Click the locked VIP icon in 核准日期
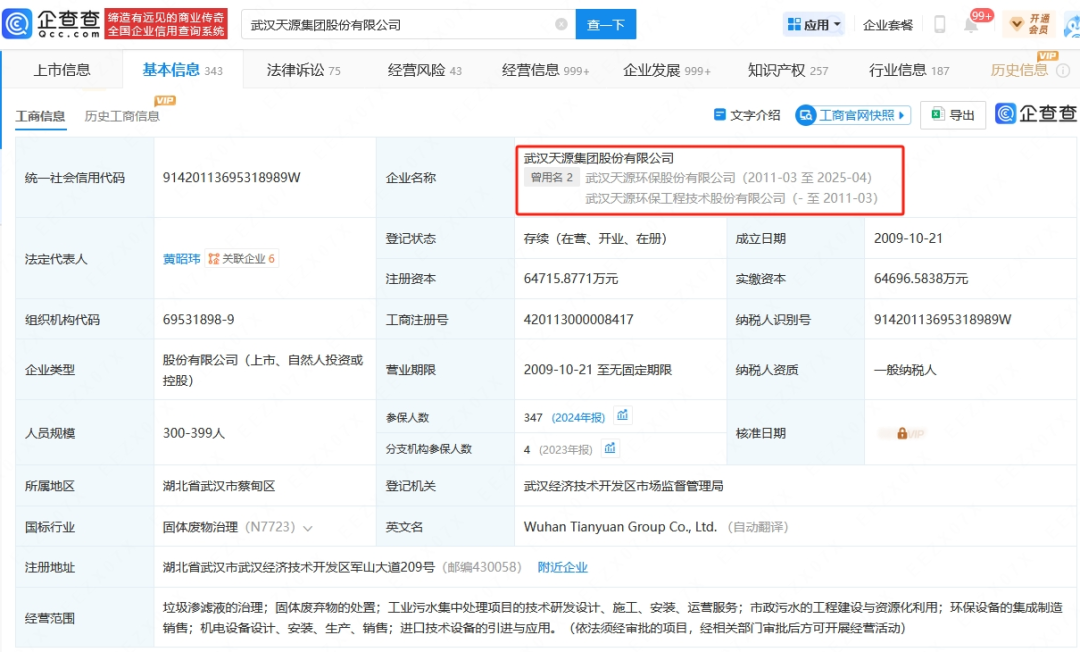The height and width of the screenshot is (652, 1080). (902, 433)
